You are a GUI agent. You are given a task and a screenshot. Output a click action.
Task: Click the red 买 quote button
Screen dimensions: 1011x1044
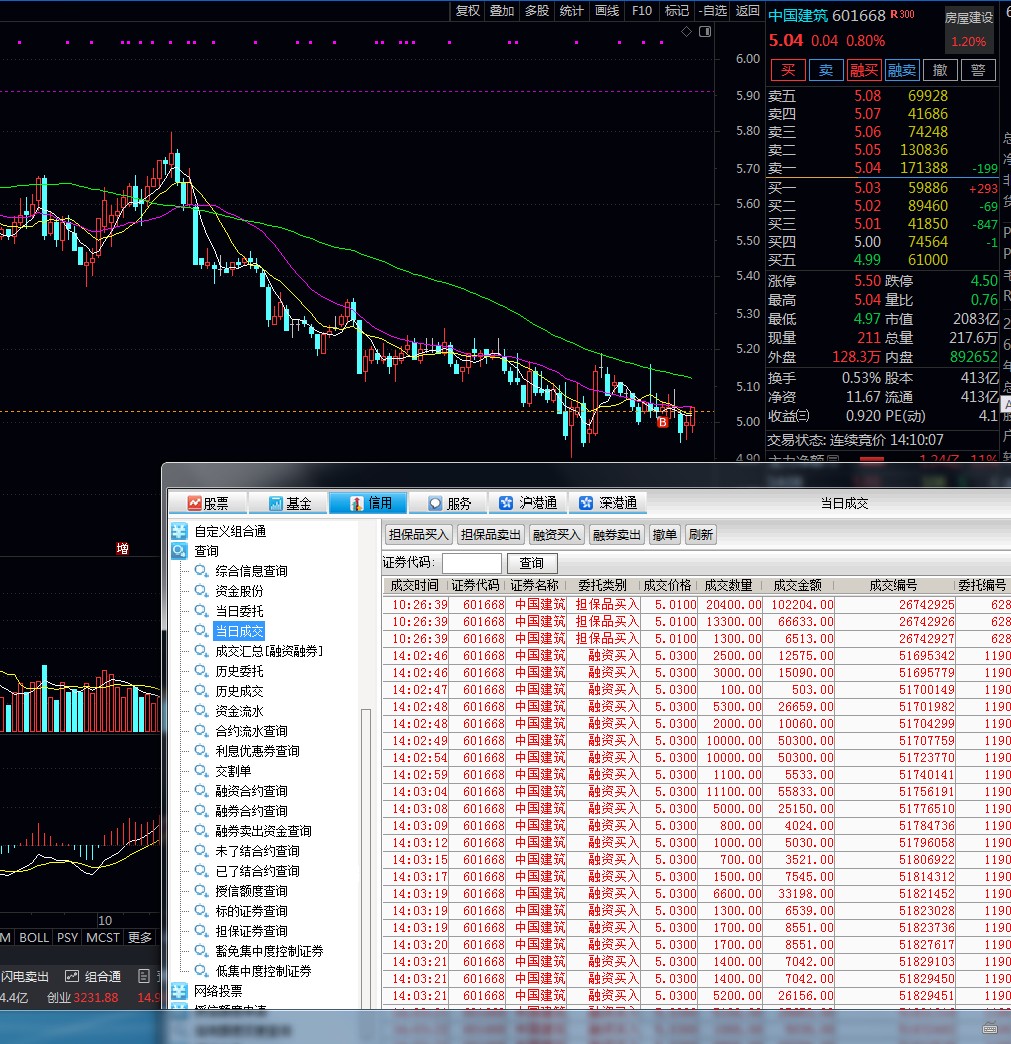coord(788,71)
